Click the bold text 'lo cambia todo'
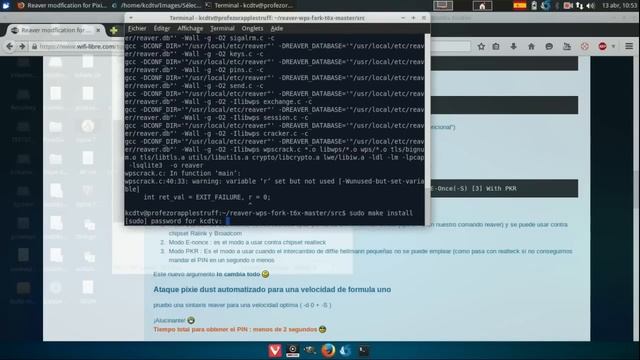 click(238, 274)
